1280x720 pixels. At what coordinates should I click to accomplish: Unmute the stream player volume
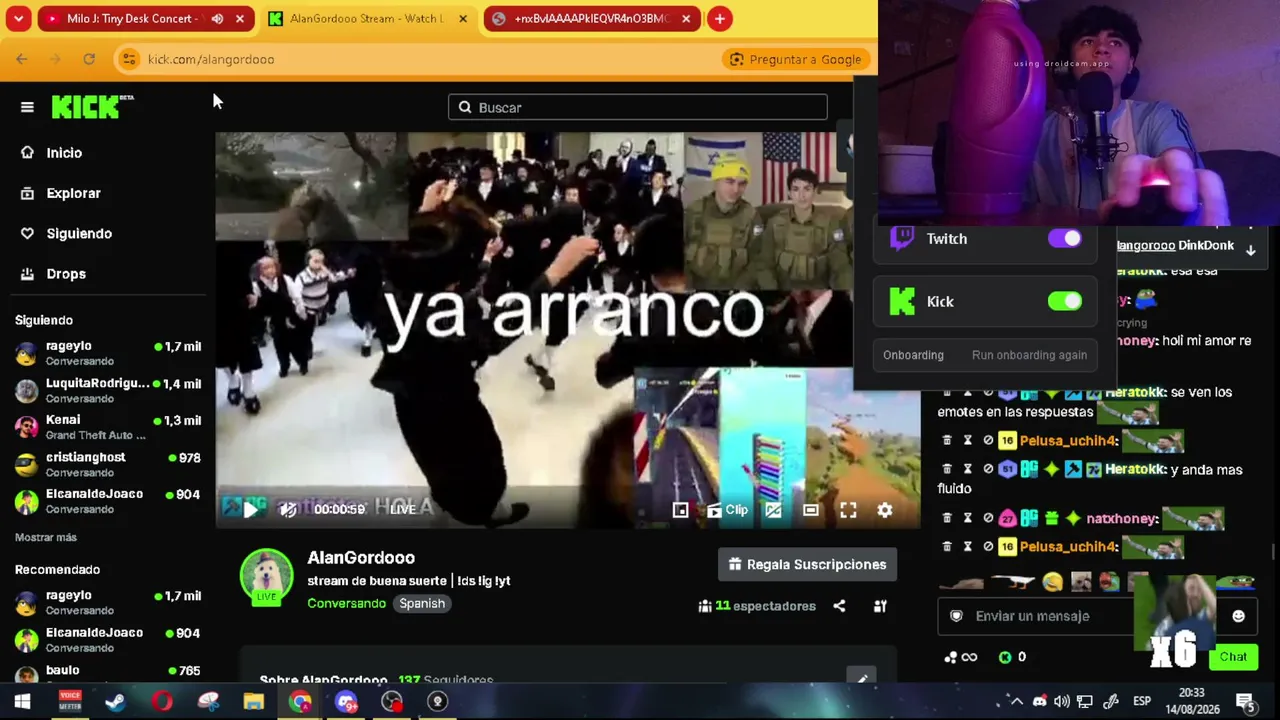coord(288,509)
